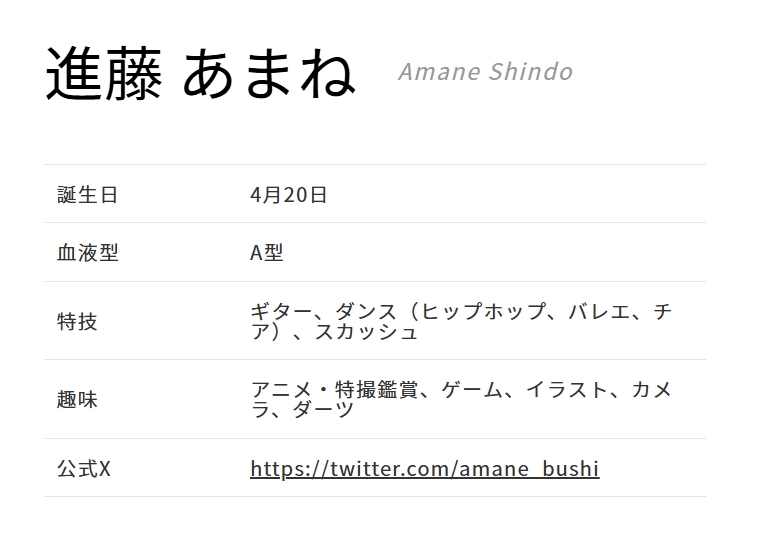Click the ダーツ text in hobbies
Image resolution: width=770 pixels, height=539 pixels.
[x=324, y=409]
